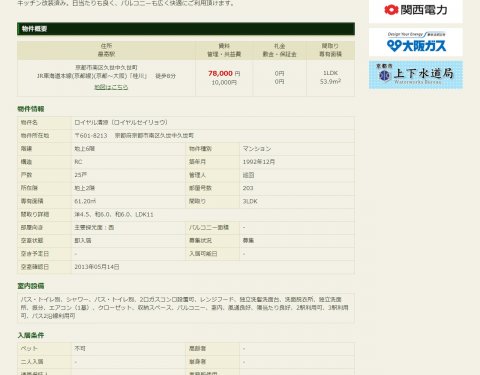The height and width of the screenshot is (375, 480).
Task: Open the 関西電力 banner
Action: [x=415, y=10]
